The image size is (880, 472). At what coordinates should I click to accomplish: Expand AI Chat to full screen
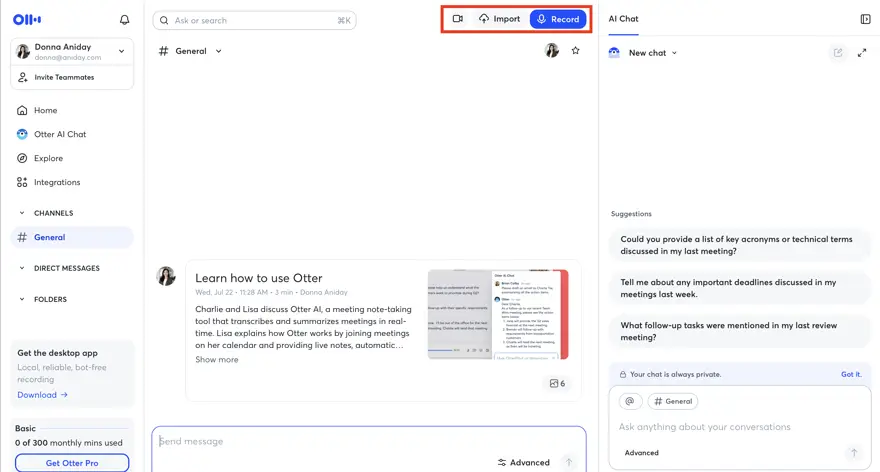[861, 53]
